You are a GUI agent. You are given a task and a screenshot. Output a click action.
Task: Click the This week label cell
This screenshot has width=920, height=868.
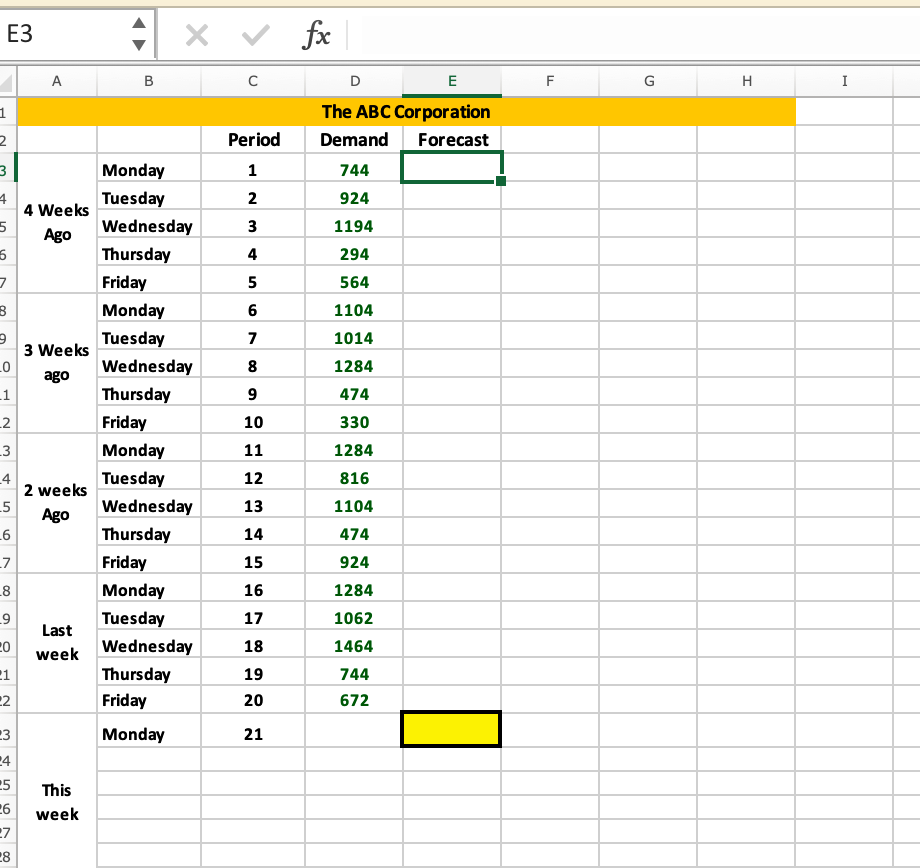click(57, 802)
